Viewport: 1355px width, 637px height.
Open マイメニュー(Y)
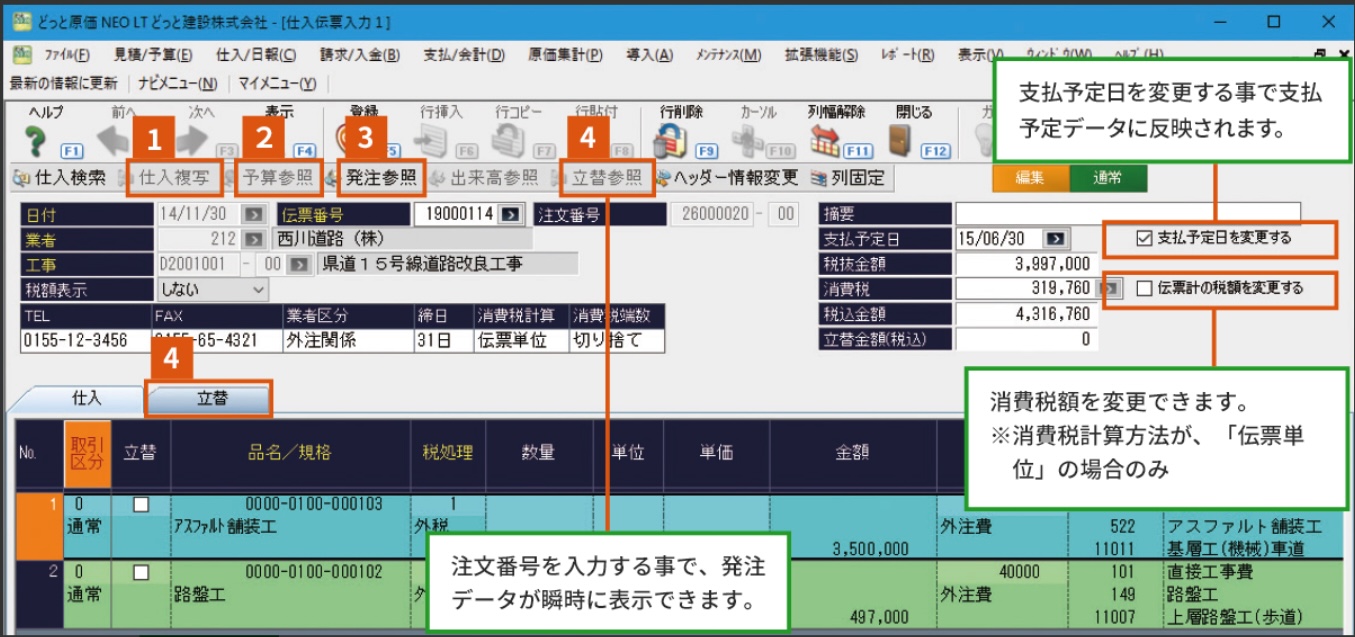tap(277, 83)
